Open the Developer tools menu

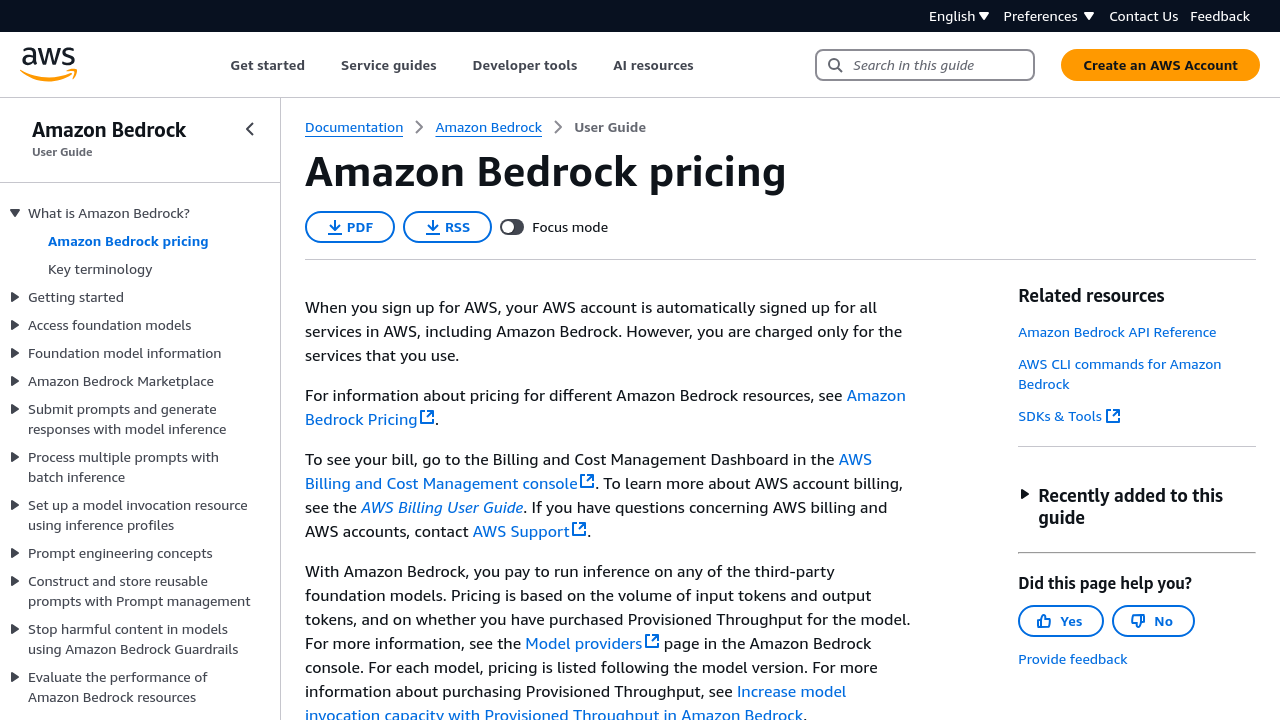524,65
